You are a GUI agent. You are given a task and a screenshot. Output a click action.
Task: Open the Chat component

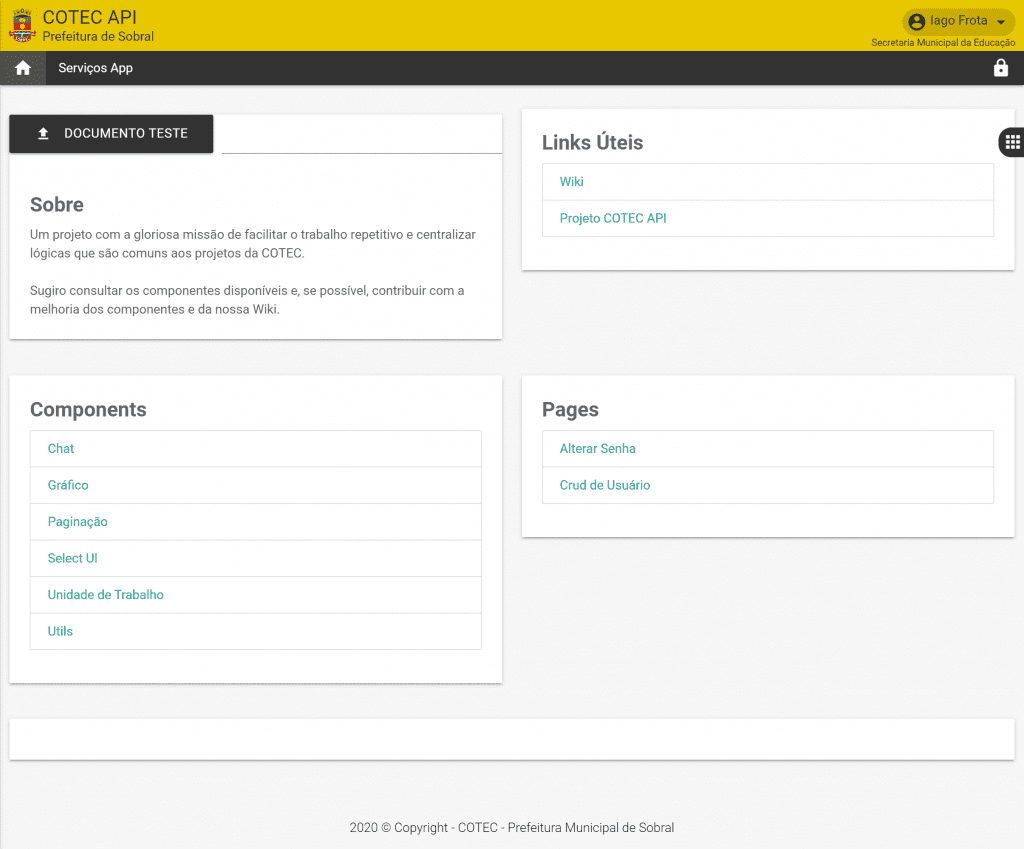61,449
